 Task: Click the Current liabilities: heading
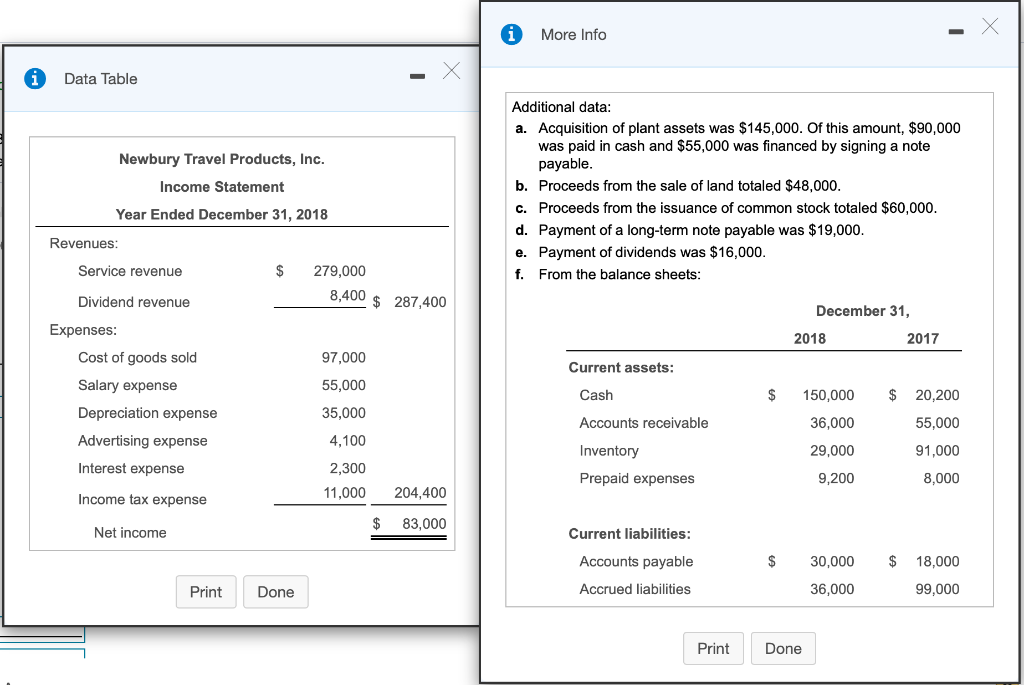click(630, 534)
